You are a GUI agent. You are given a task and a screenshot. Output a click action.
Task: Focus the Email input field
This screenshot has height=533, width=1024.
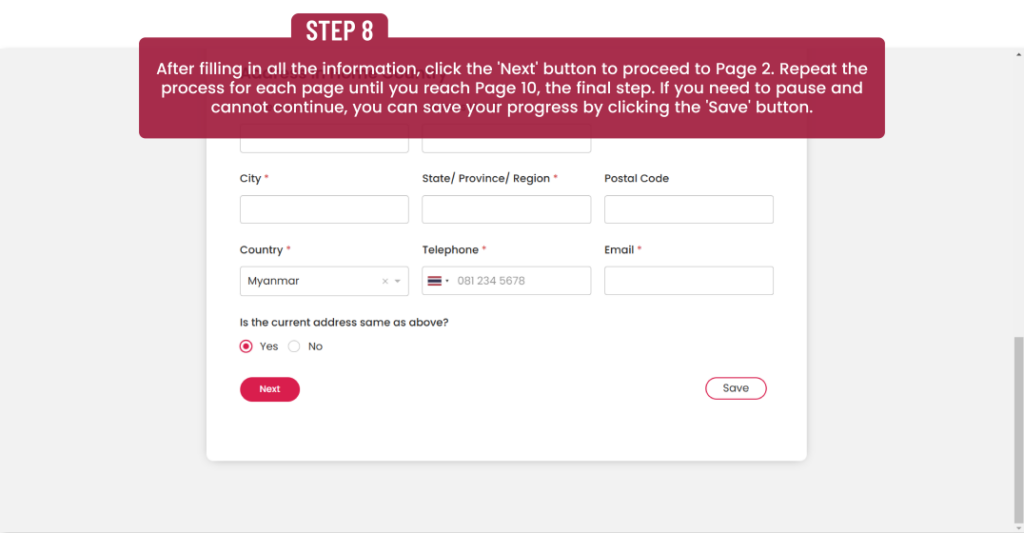coord(689,281)
